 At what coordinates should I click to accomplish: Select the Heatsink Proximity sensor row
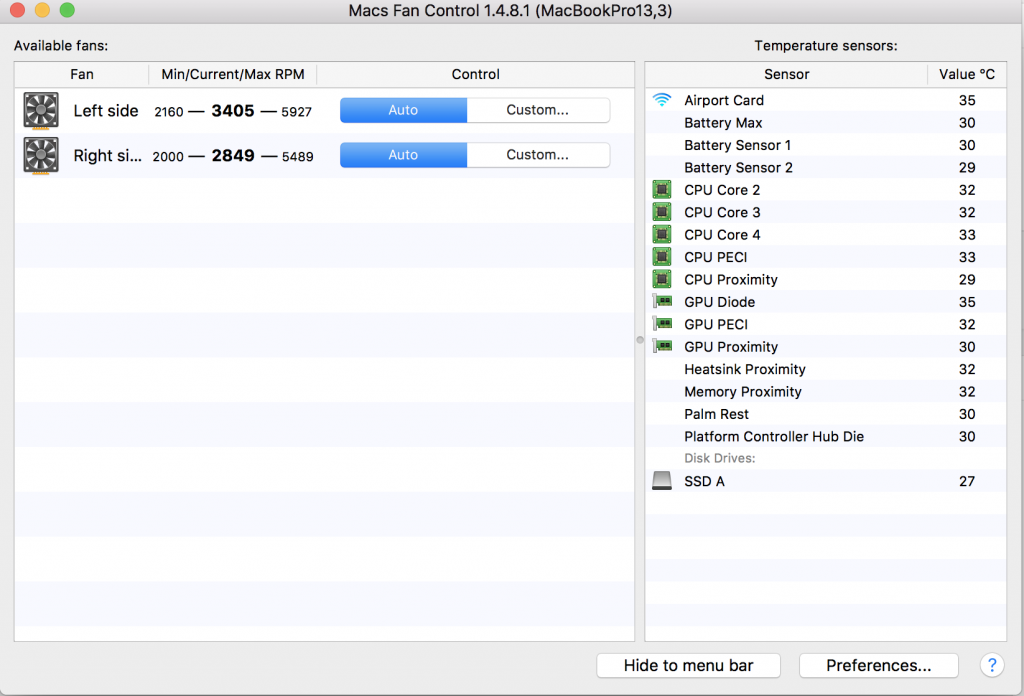tap(825, 369)
